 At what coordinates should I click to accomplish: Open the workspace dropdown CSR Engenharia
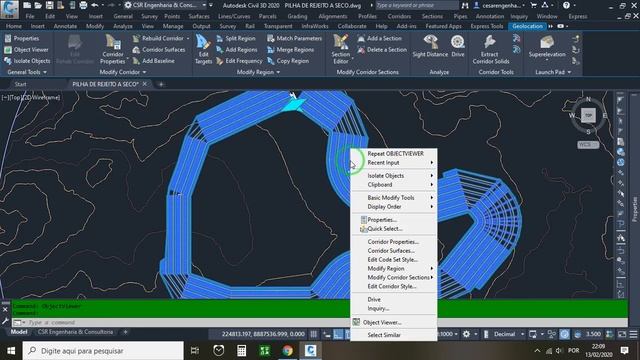(165, 5)
